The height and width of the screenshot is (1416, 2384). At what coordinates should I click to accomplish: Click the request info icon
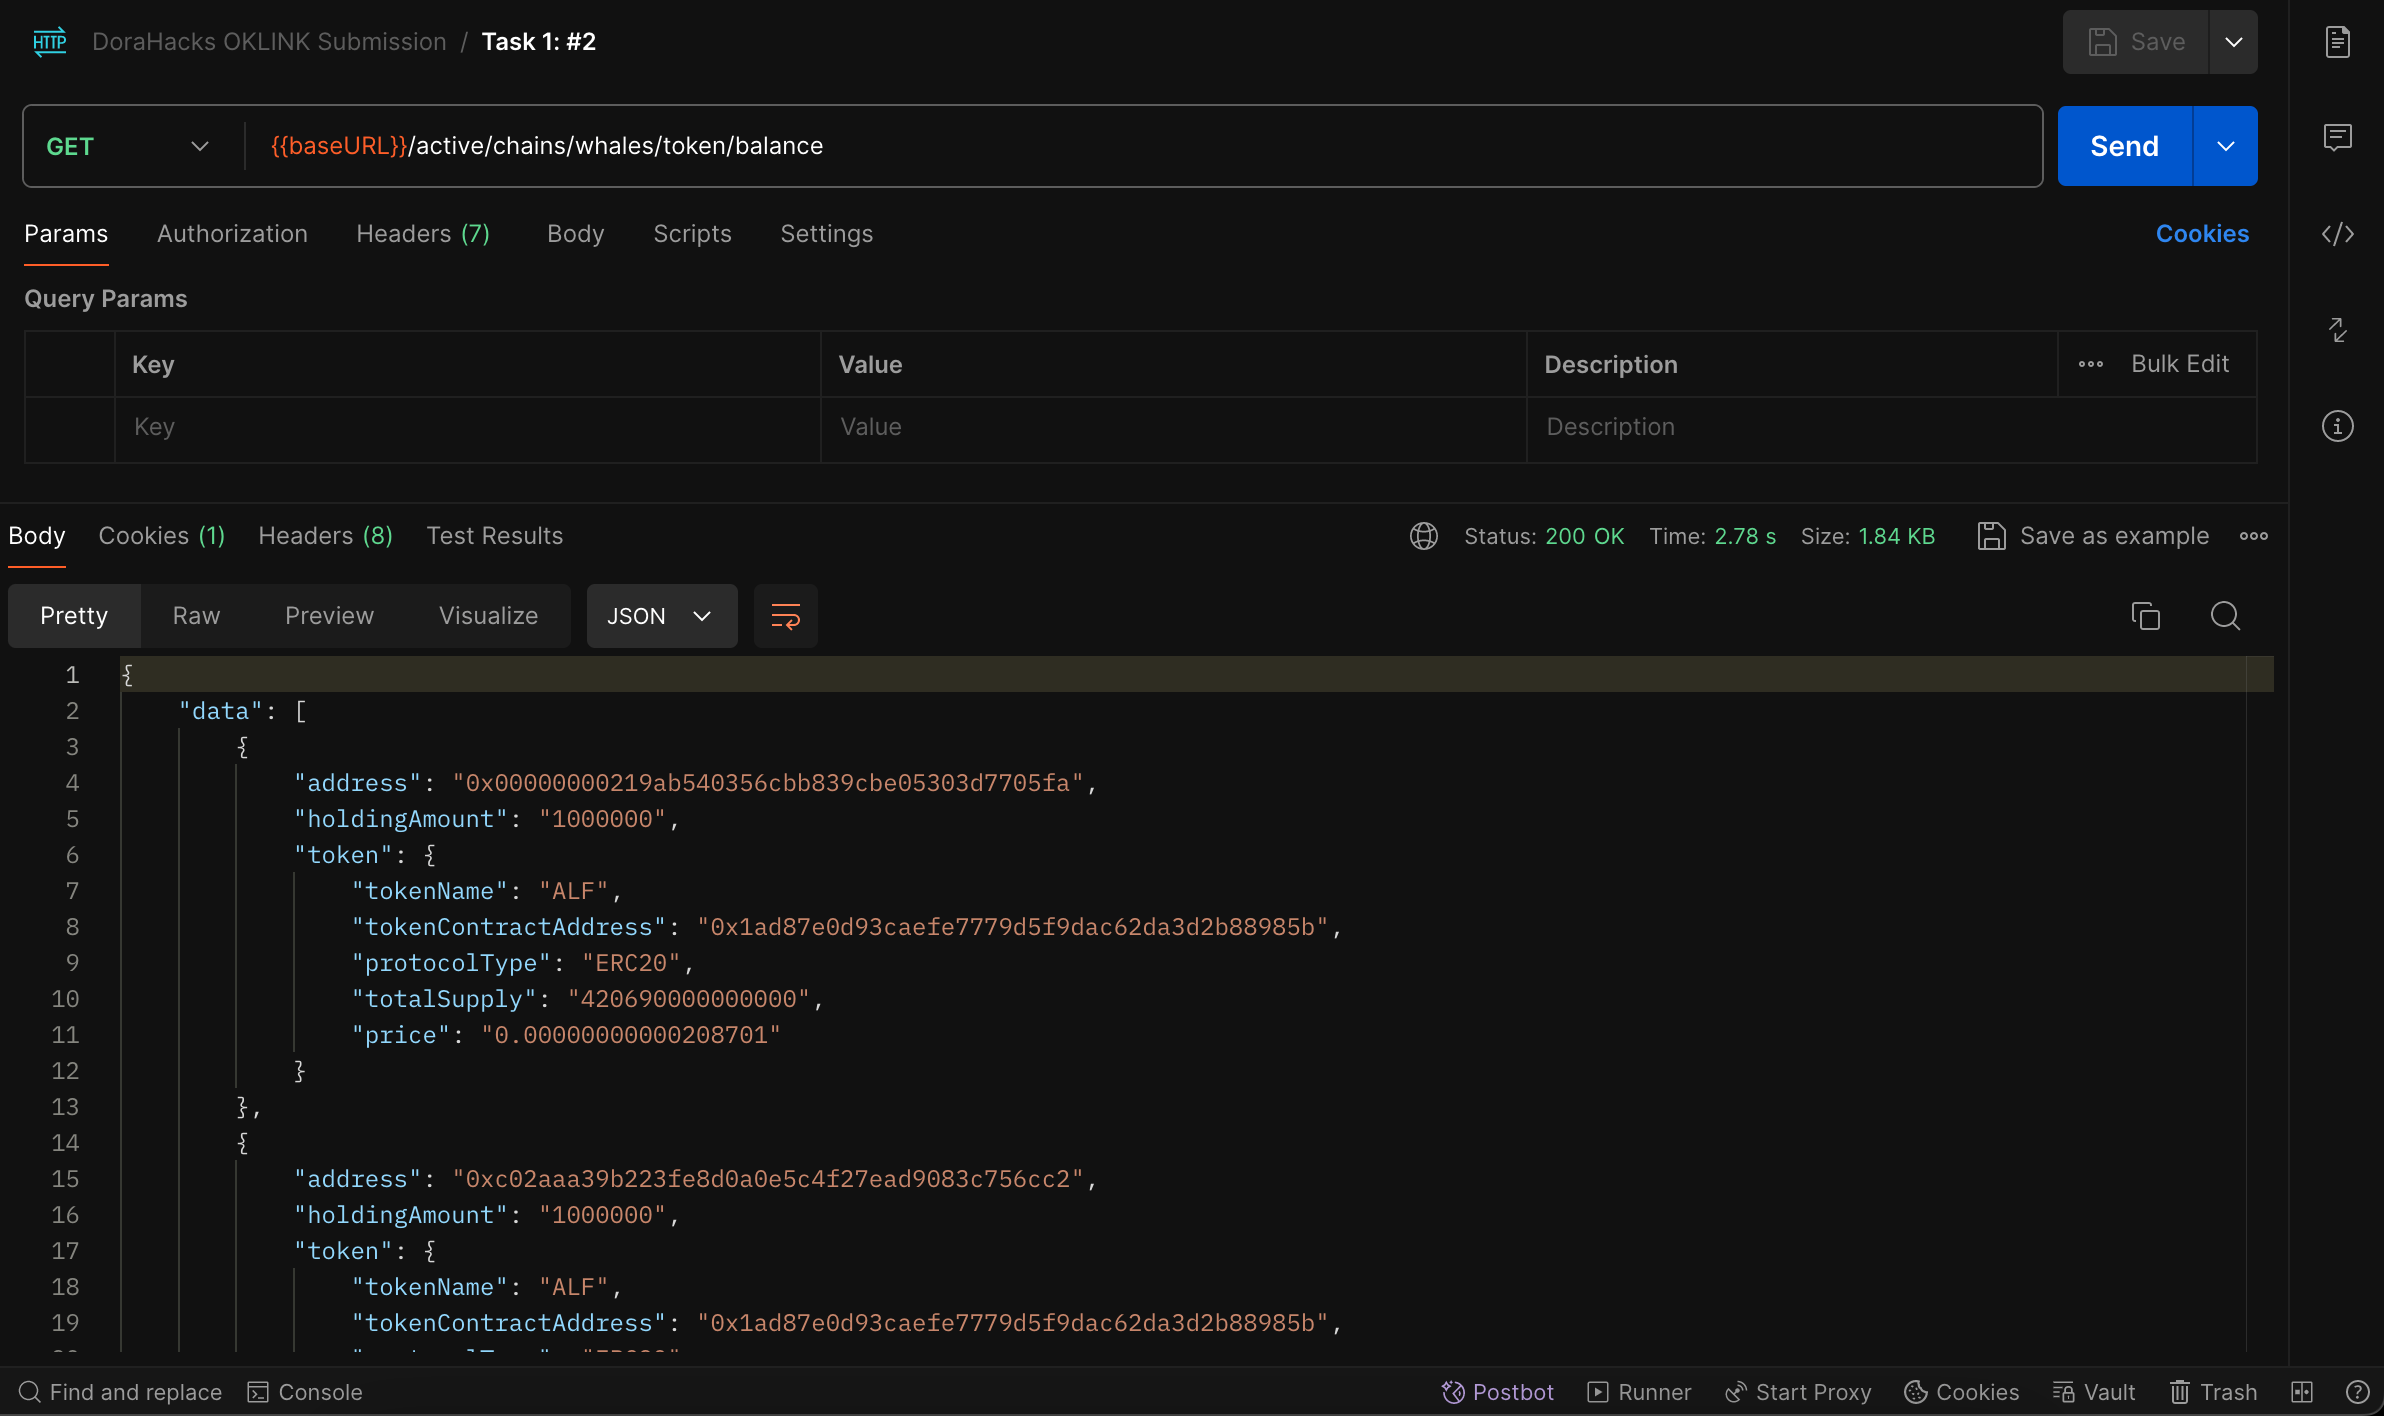(2337, 427)
